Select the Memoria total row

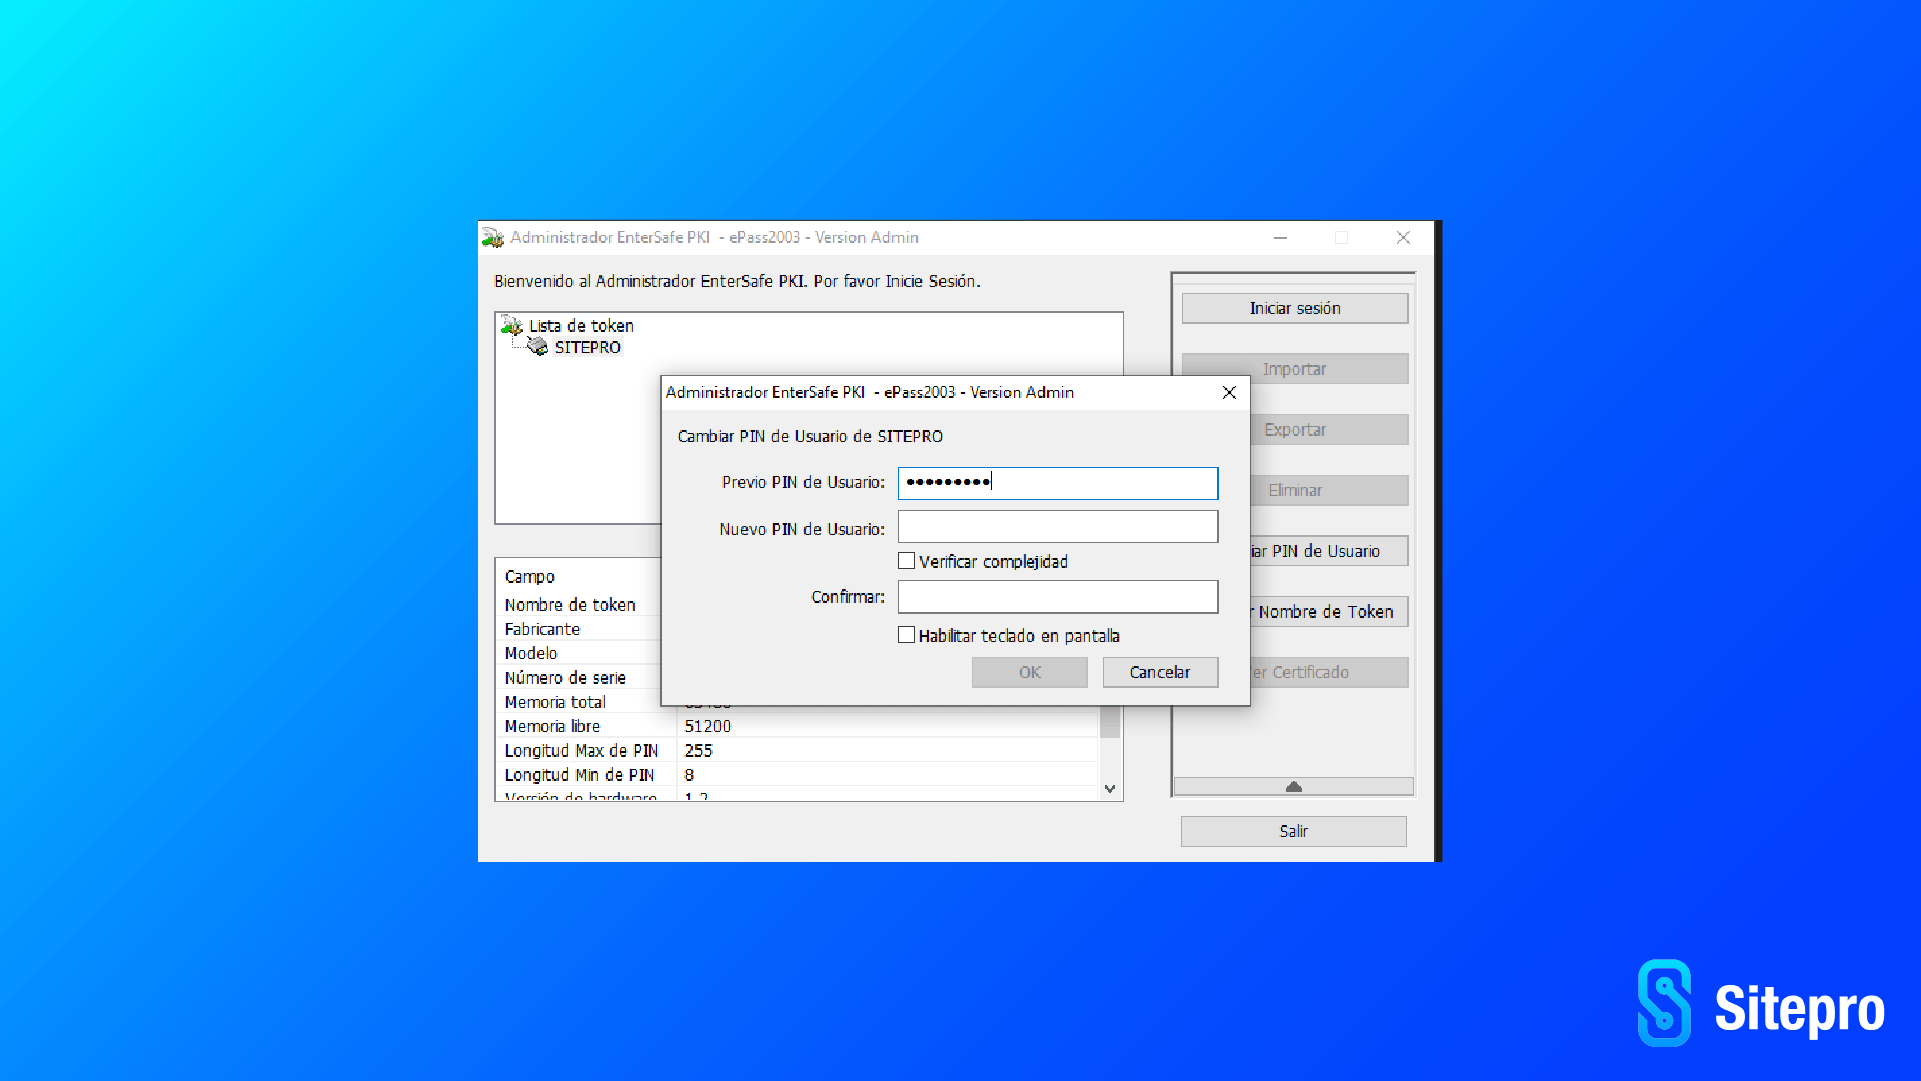579,702
